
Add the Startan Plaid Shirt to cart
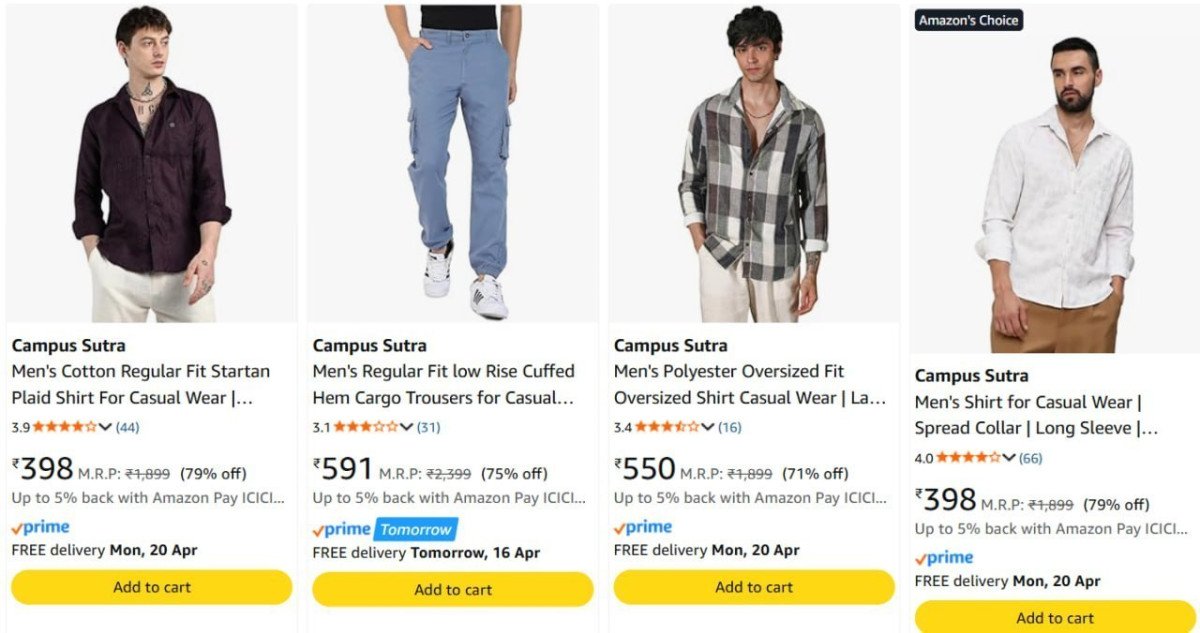(x=151, y=587)
